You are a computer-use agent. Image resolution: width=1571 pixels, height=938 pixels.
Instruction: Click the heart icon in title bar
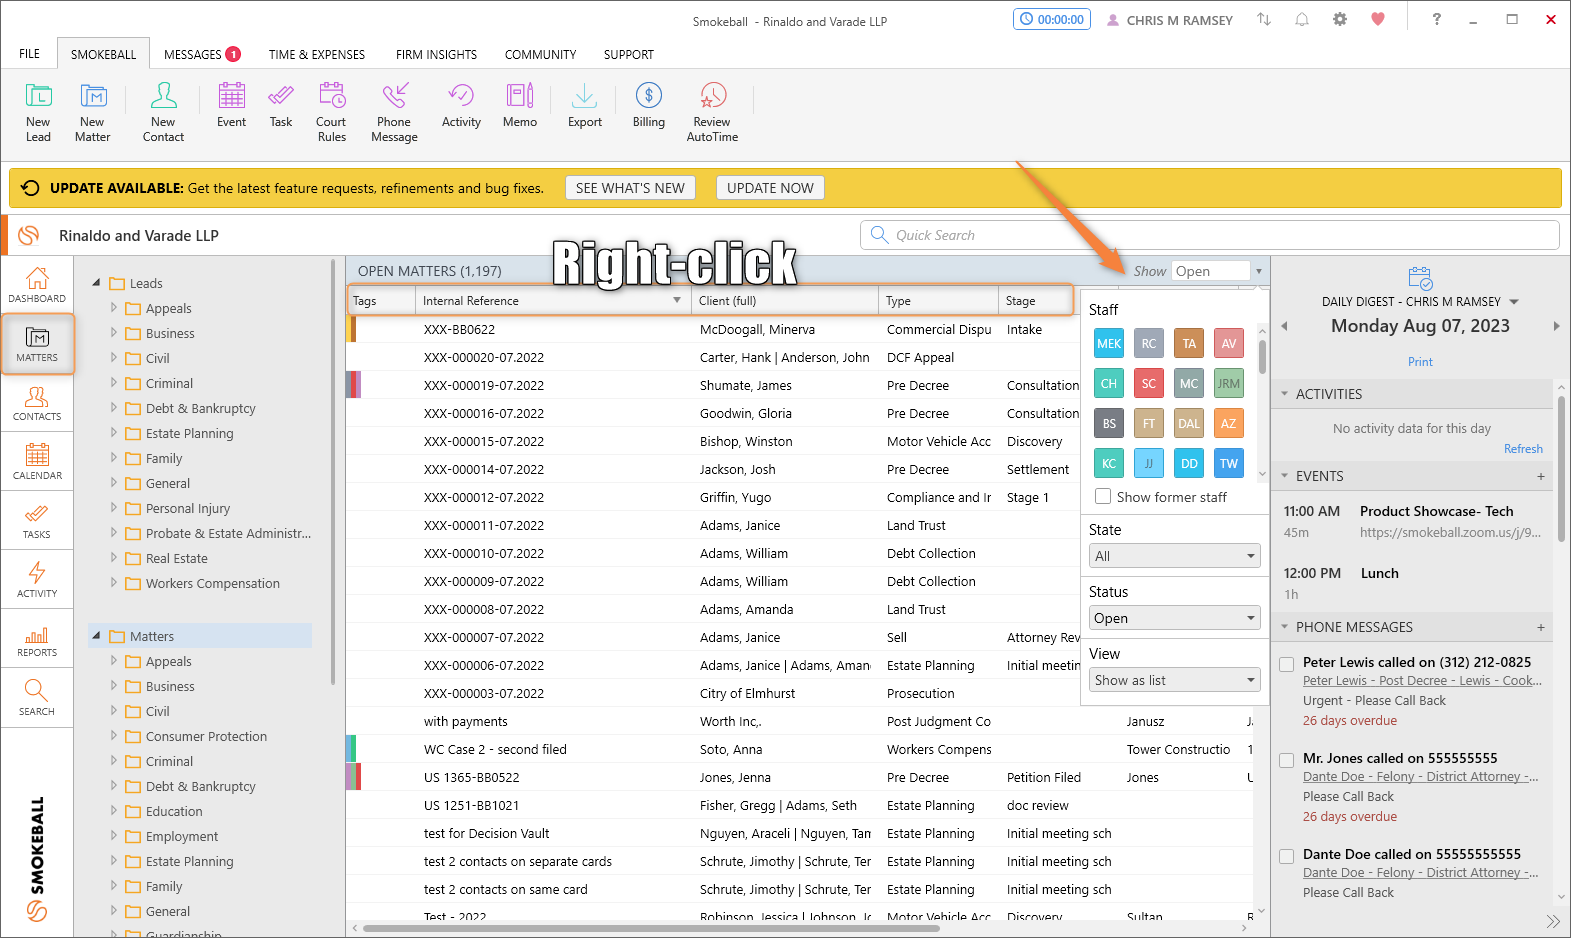(1378, 20)
